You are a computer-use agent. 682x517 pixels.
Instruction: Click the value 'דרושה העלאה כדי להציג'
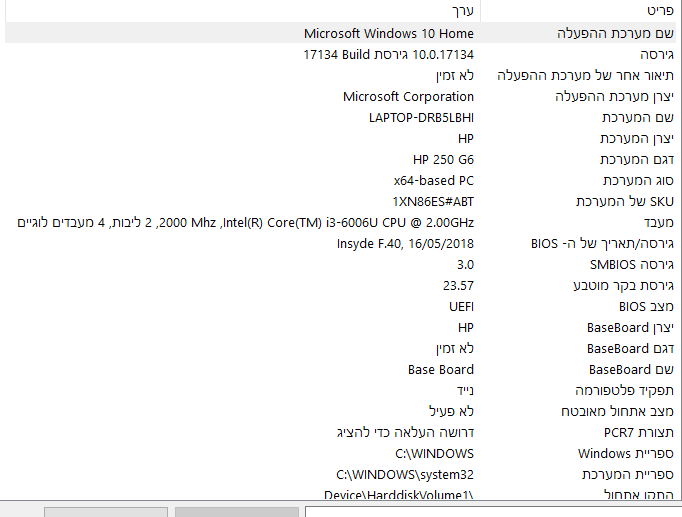(x=405, y=433)
